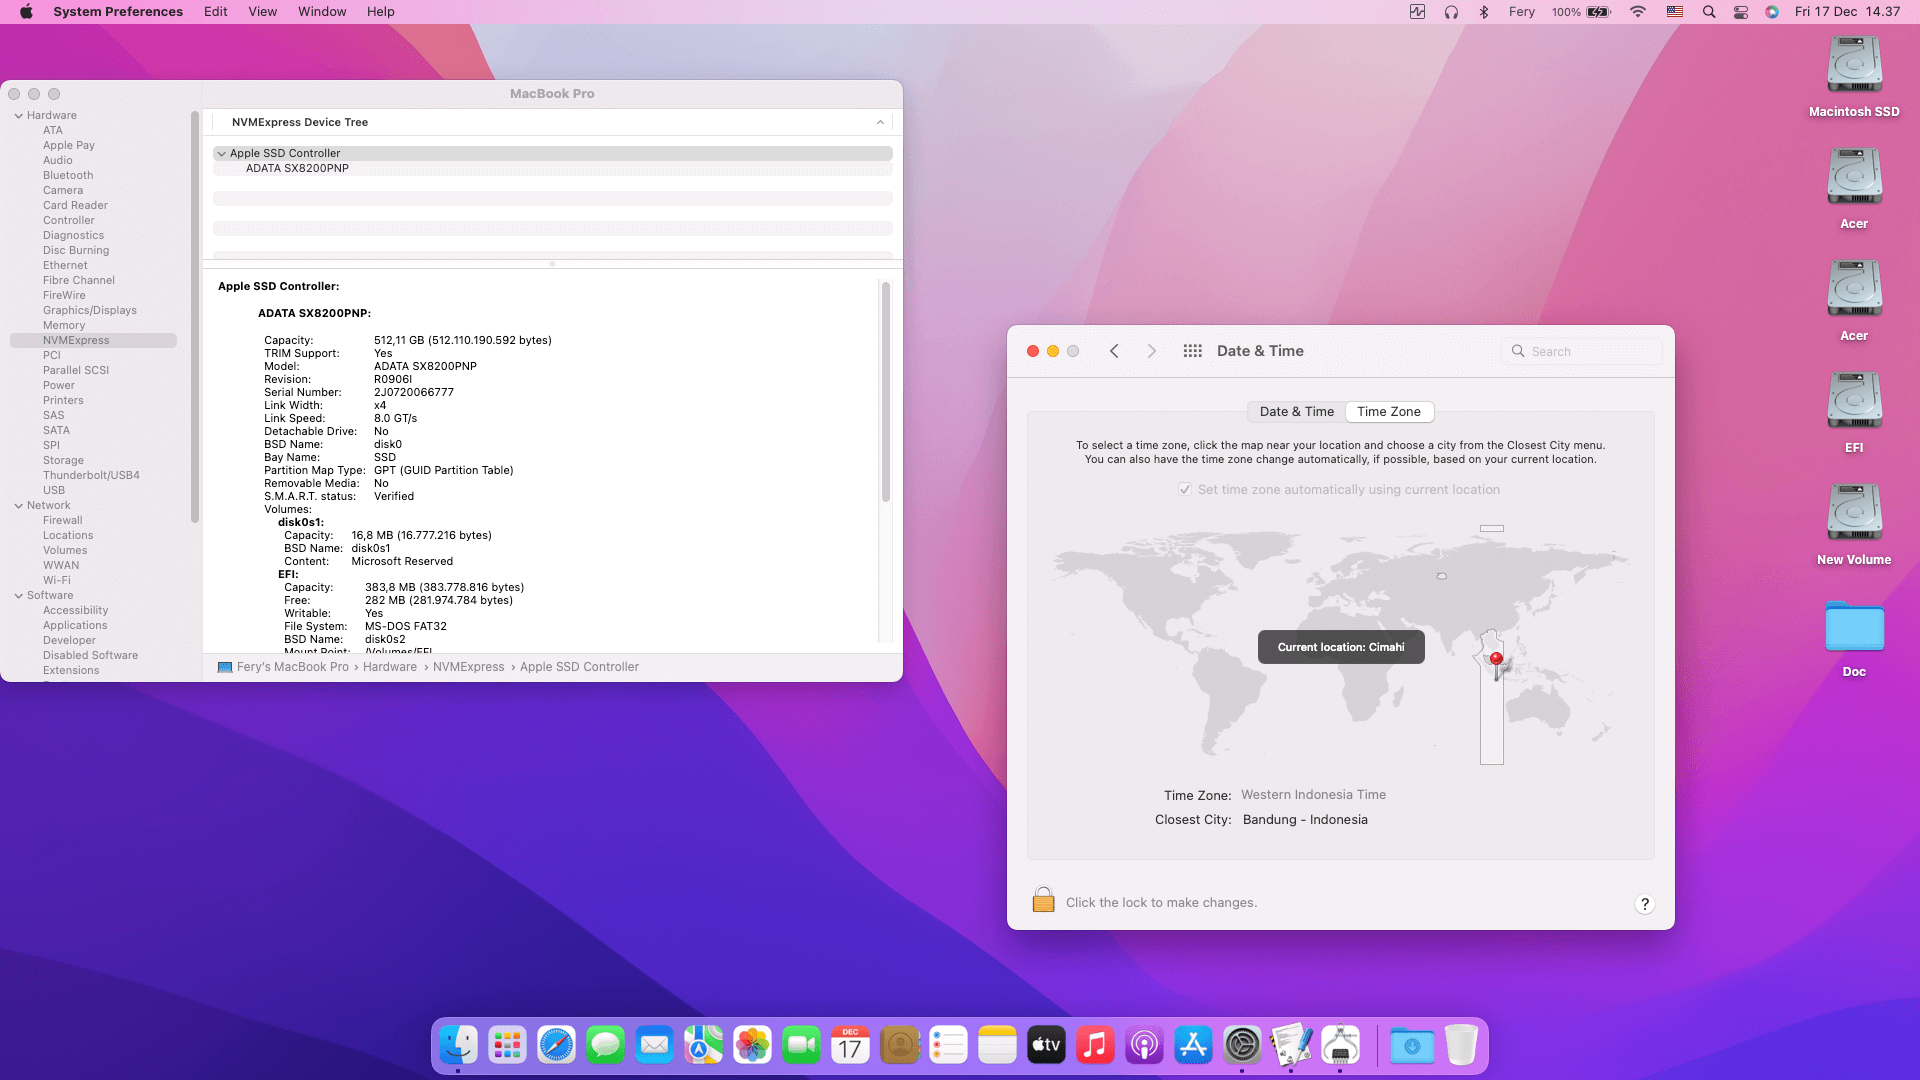Switch to the Date & Time tab
Screen dimensions: 1920x1080
tap(1296, 412)
